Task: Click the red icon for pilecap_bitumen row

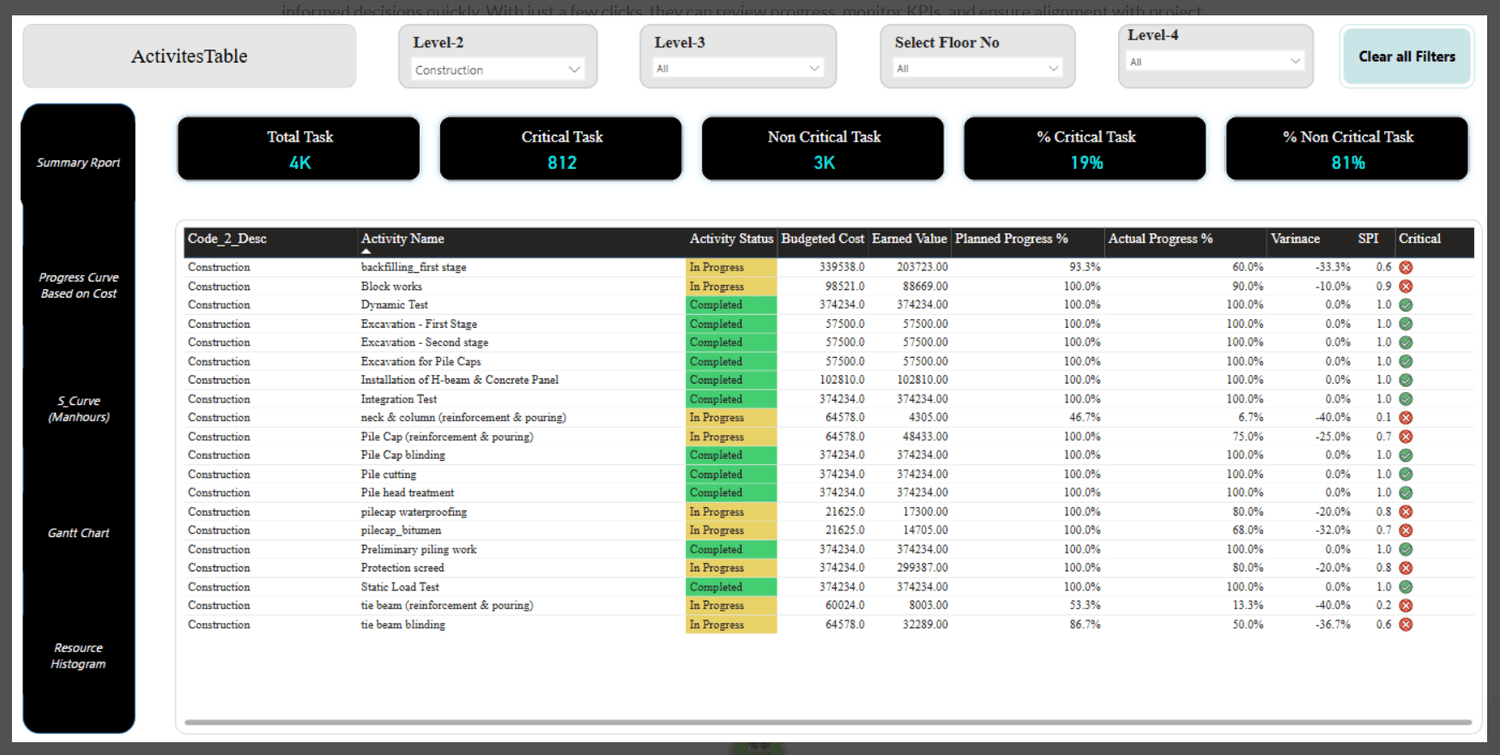Action: click(x=1405, y=530)
